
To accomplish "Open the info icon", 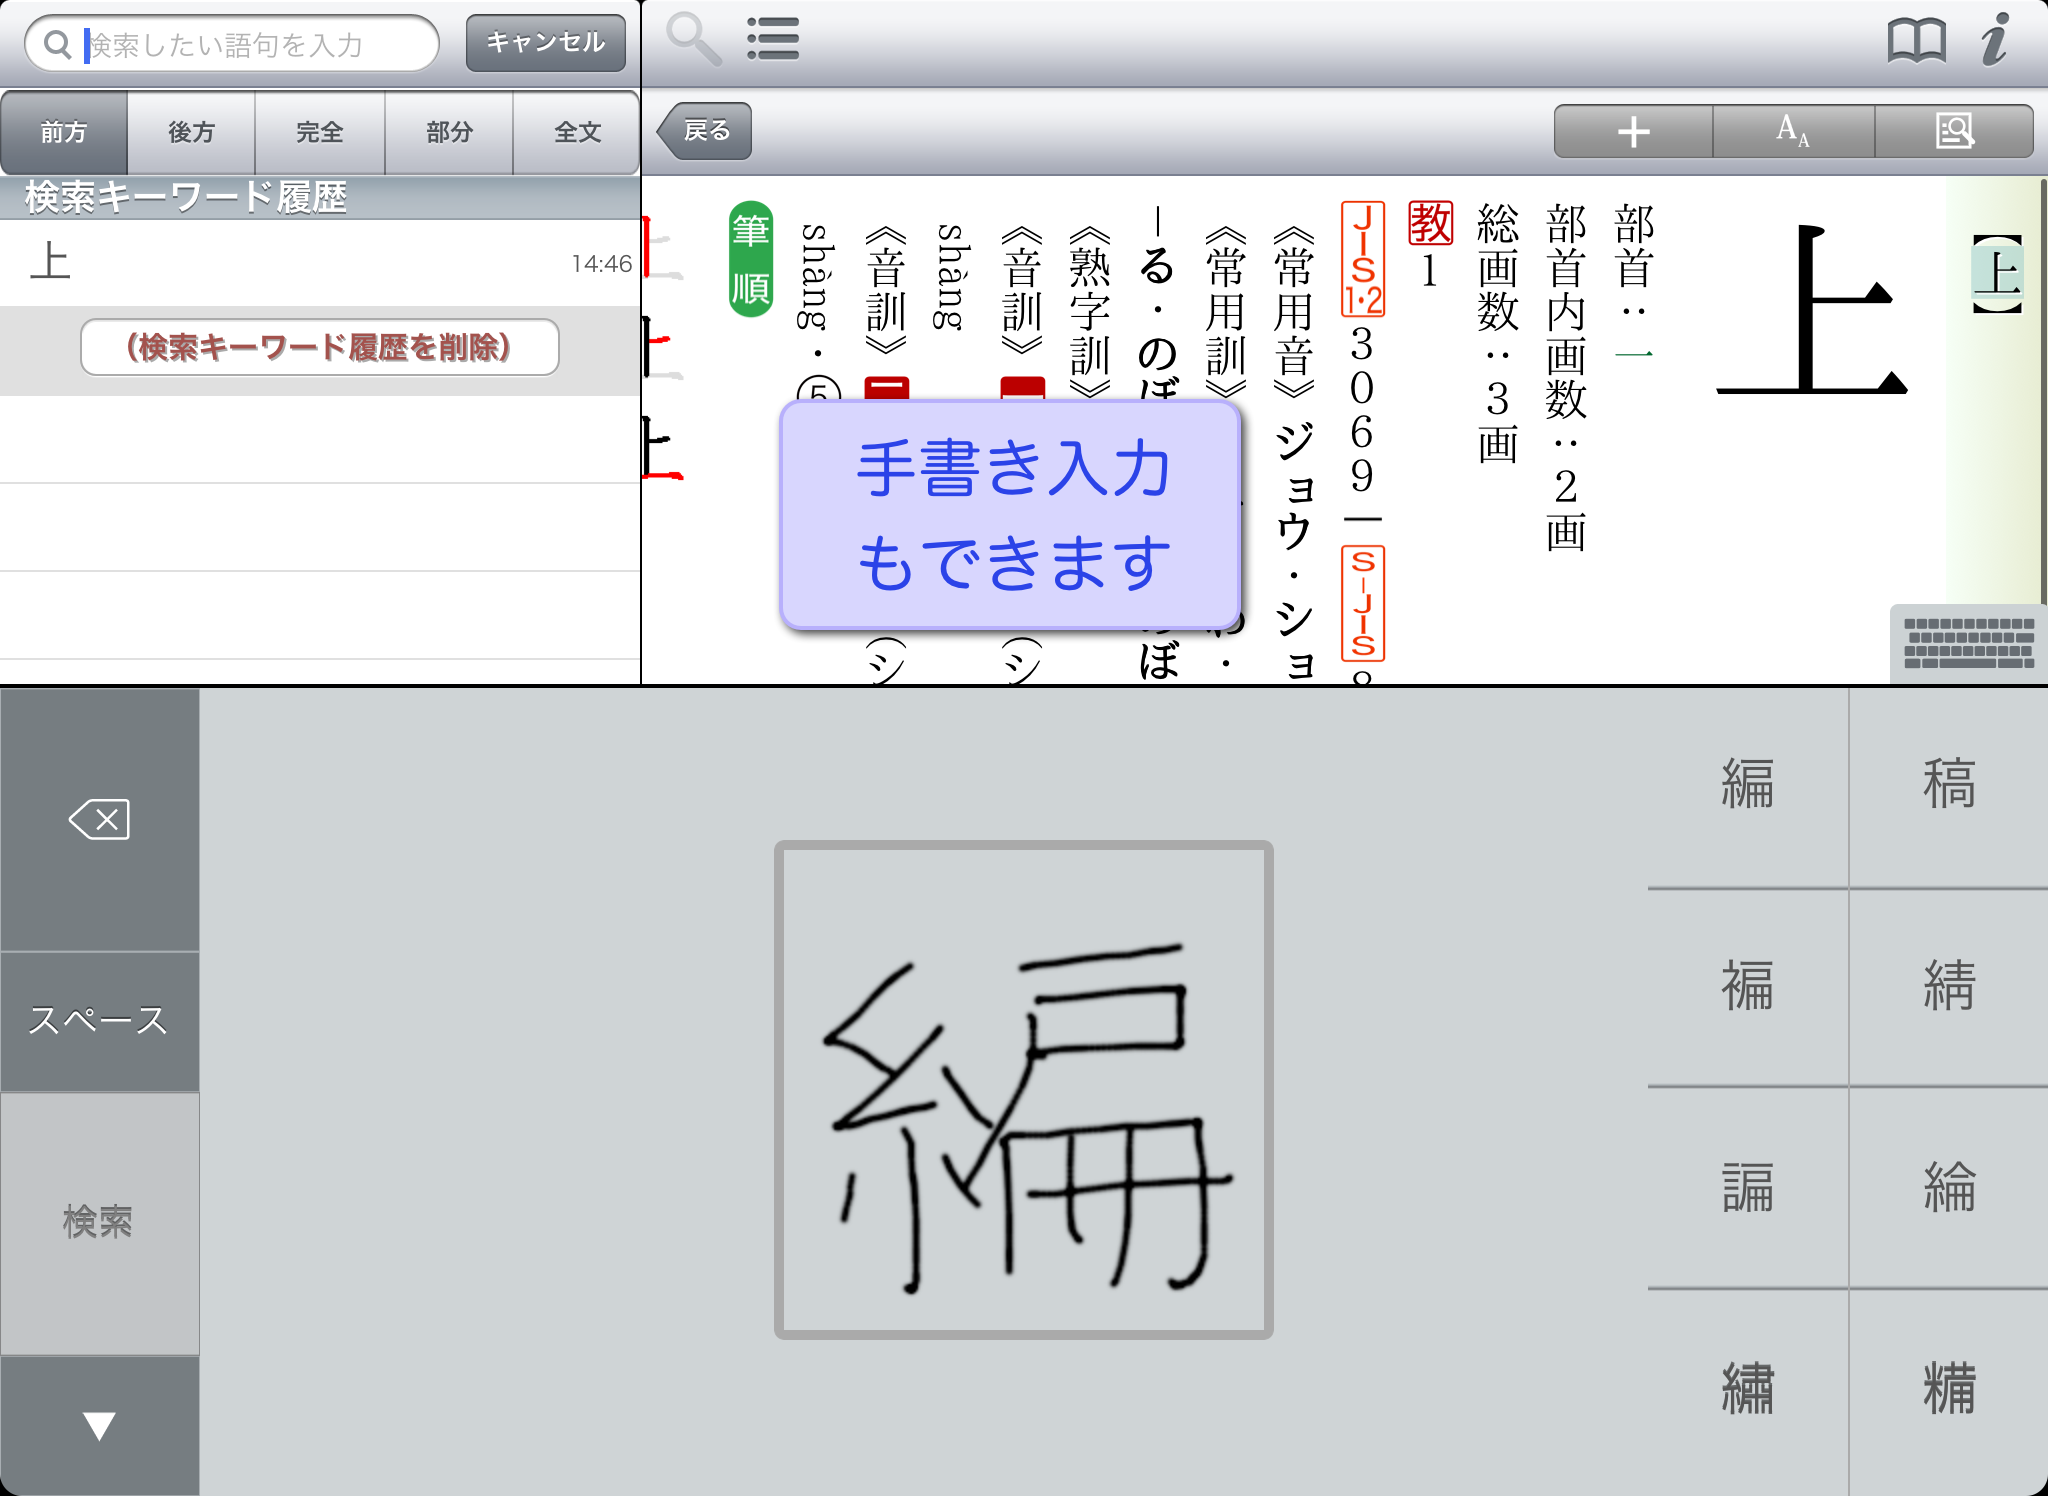I will click(x=1995, y=42).
